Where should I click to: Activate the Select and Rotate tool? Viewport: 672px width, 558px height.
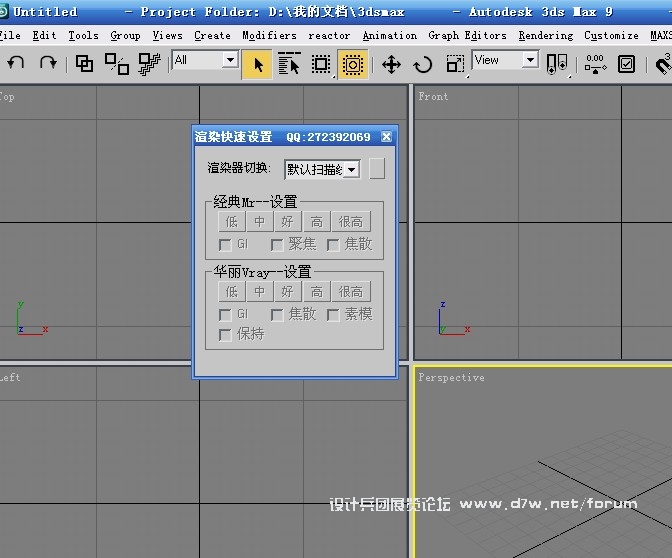point(423,65)
